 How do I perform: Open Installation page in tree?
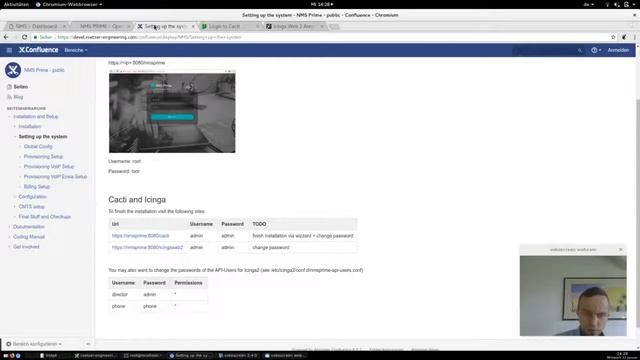(x=30, y=127)
